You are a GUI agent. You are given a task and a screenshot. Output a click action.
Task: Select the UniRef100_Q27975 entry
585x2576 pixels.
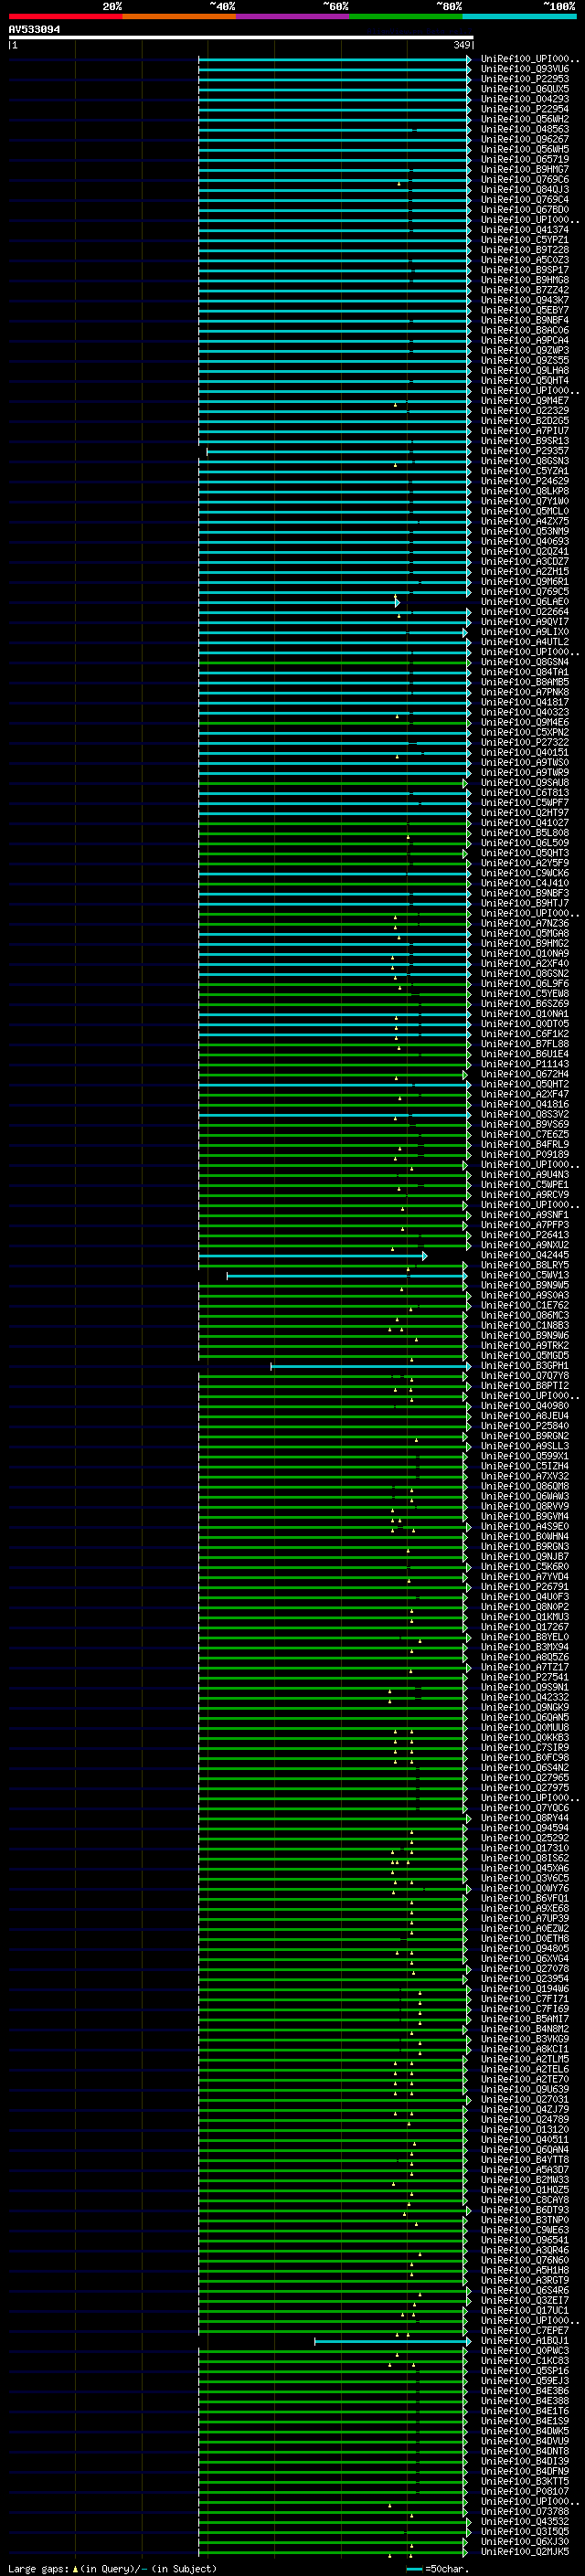tap(525, 1788)
